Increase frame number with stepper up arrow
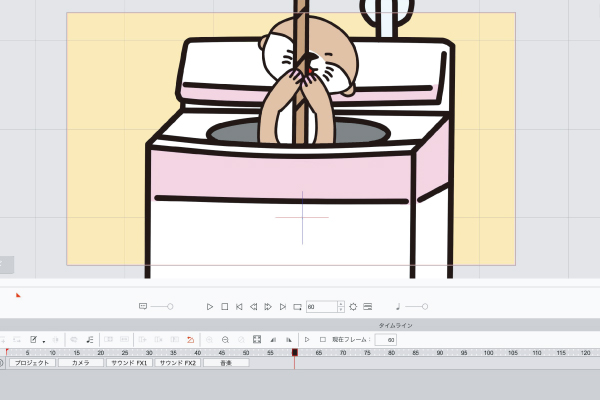The height and width of the screenshot is (400, 600). point(341,304)
